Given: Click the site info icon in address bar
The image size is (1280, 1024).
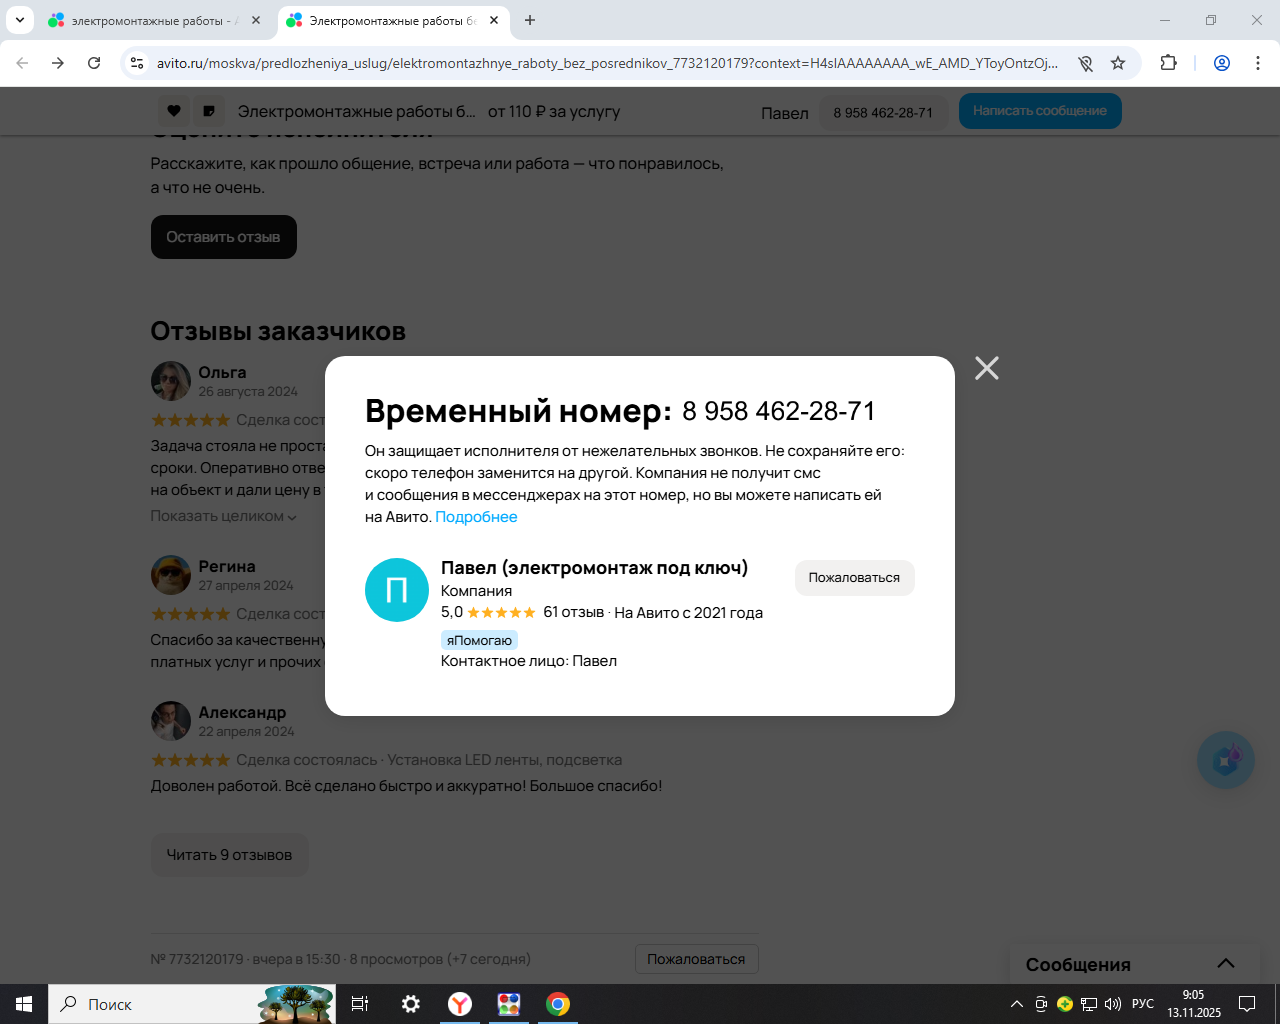Looking at the screenshot, I should [138, 63].
